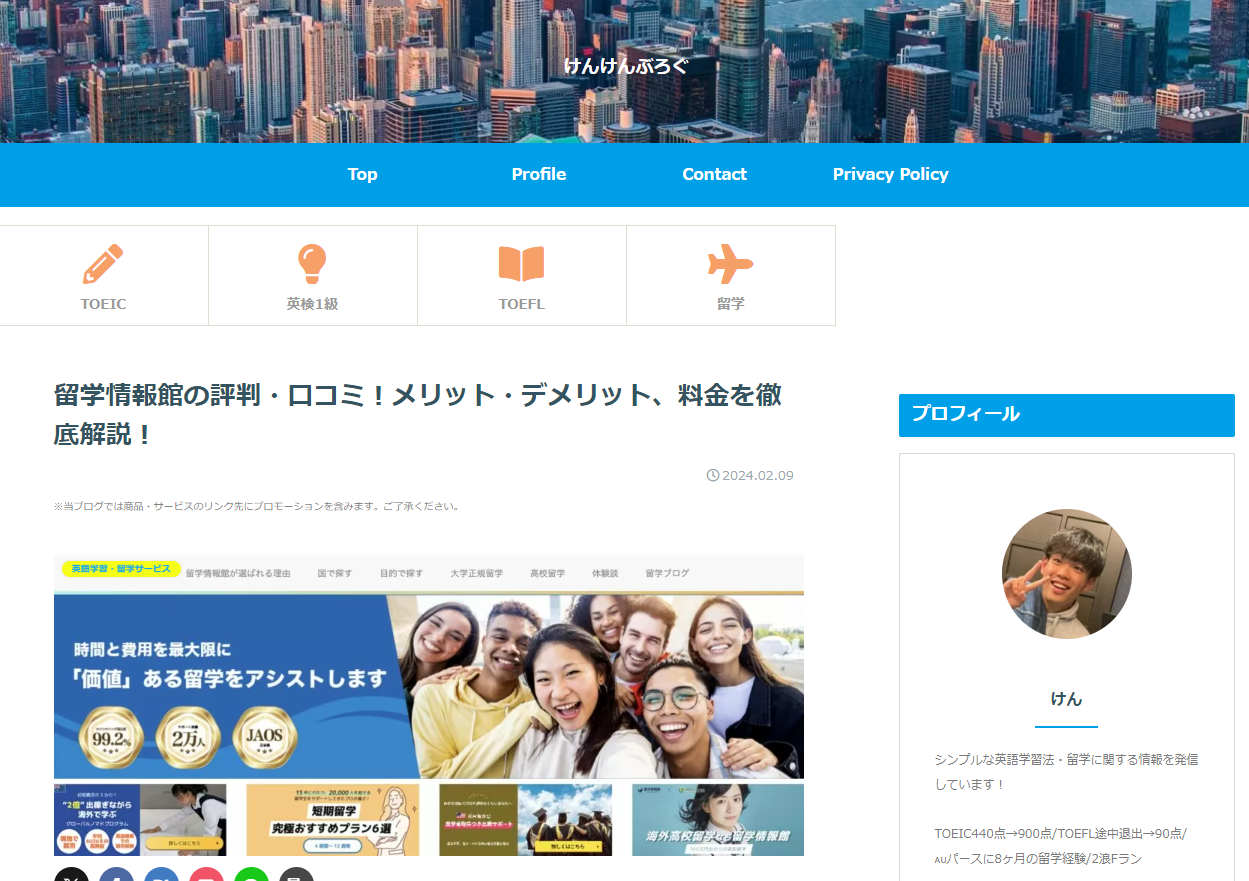Open the 英検1級 light bulb icon
Viewport: 1249px width, 881px height.
(312, 264)
